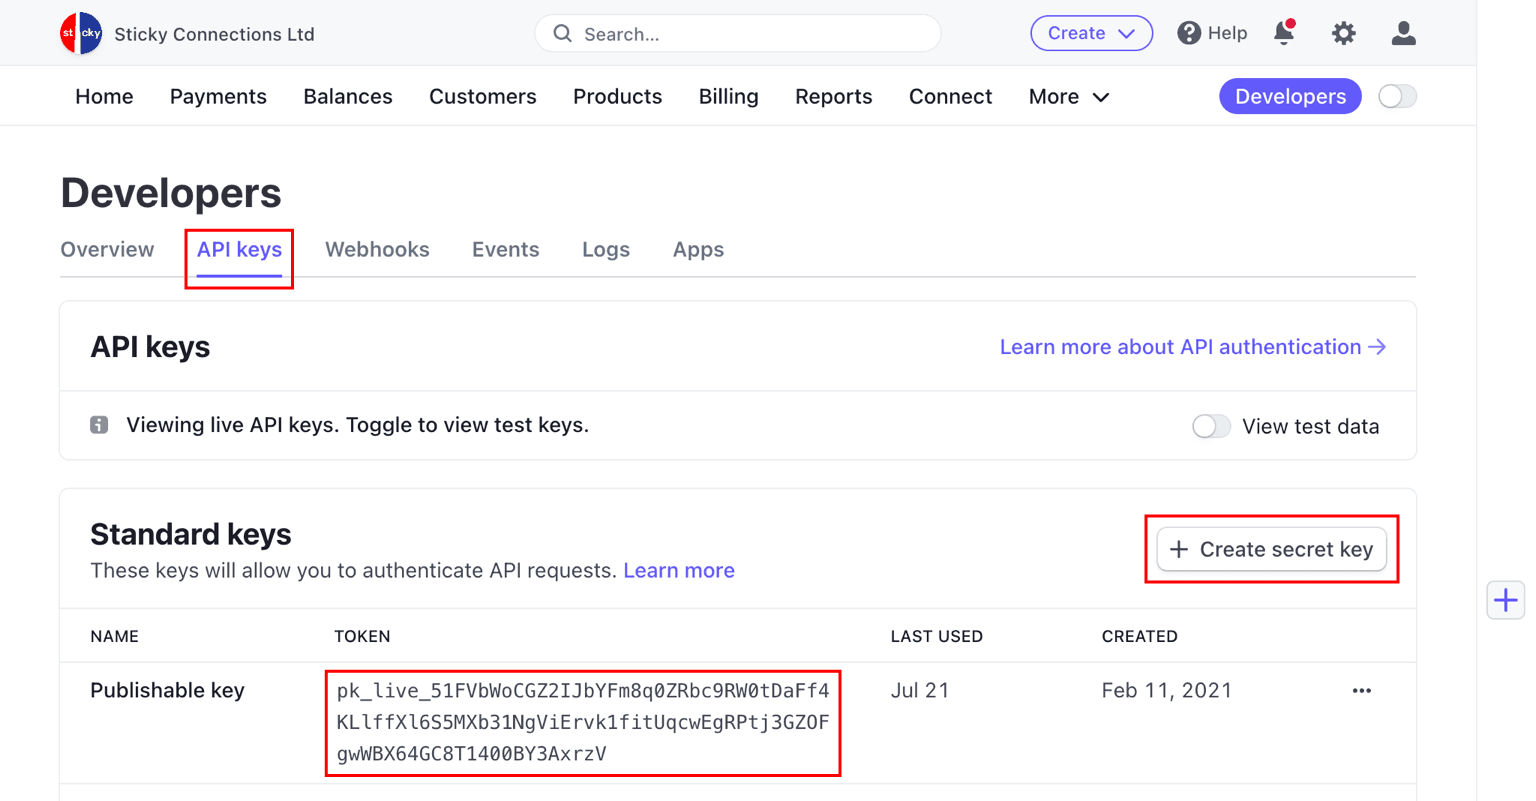Click the Jul 21 last used value
This screenshot has width=1536, height=801.
click(x=920, y=691)
